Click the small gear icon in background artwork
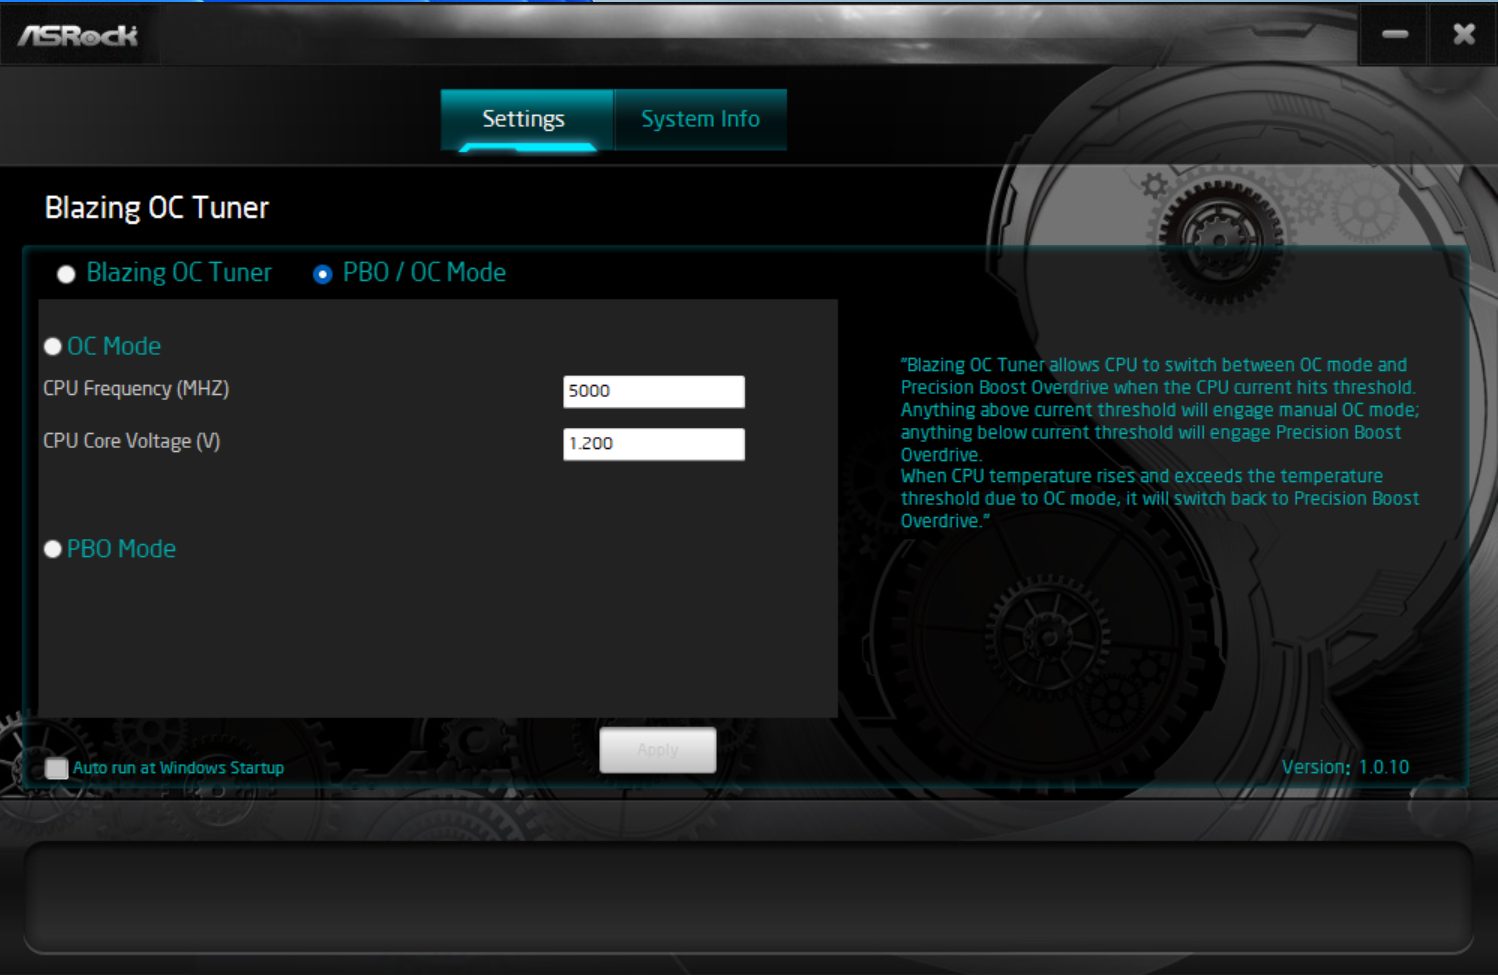This screenshot has width=1498, height=975. [1154, 185]
